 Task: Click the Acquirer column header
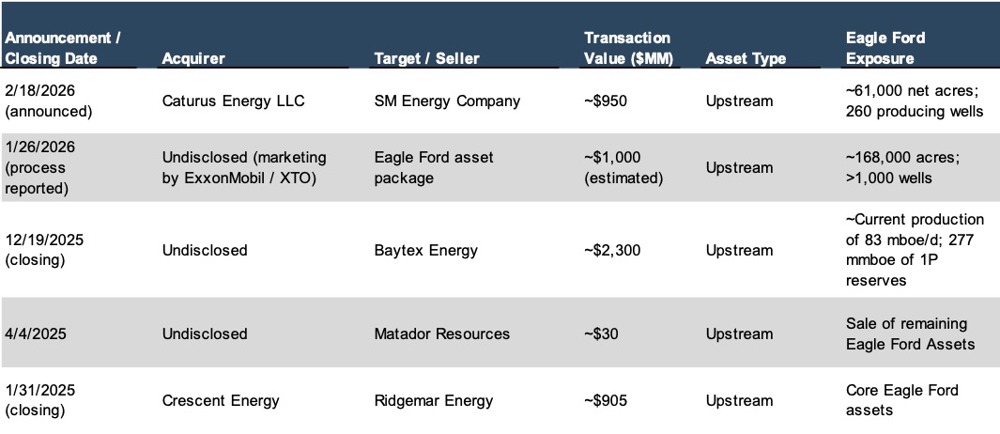coord(194,58)
